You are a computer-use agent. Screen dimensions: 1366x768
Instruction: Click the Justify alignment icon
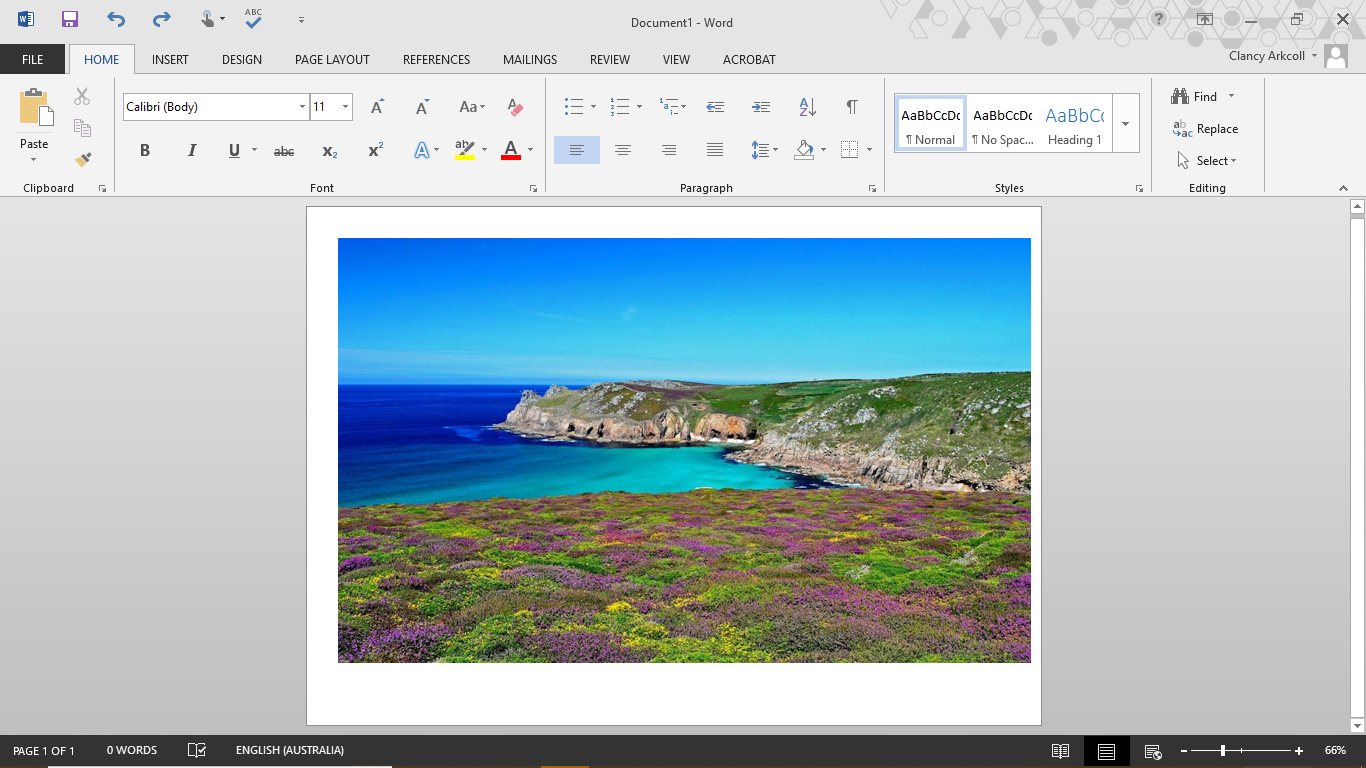pos(715,150)
